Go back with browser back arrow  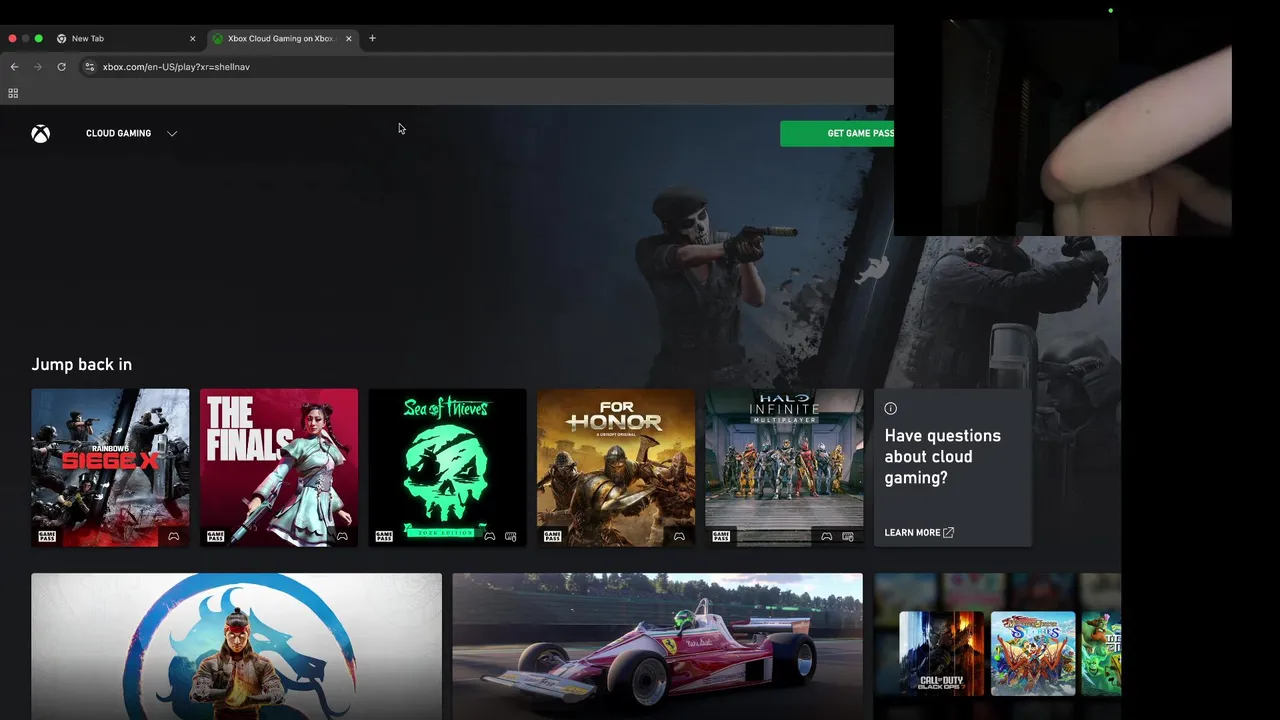click(14, 67)
